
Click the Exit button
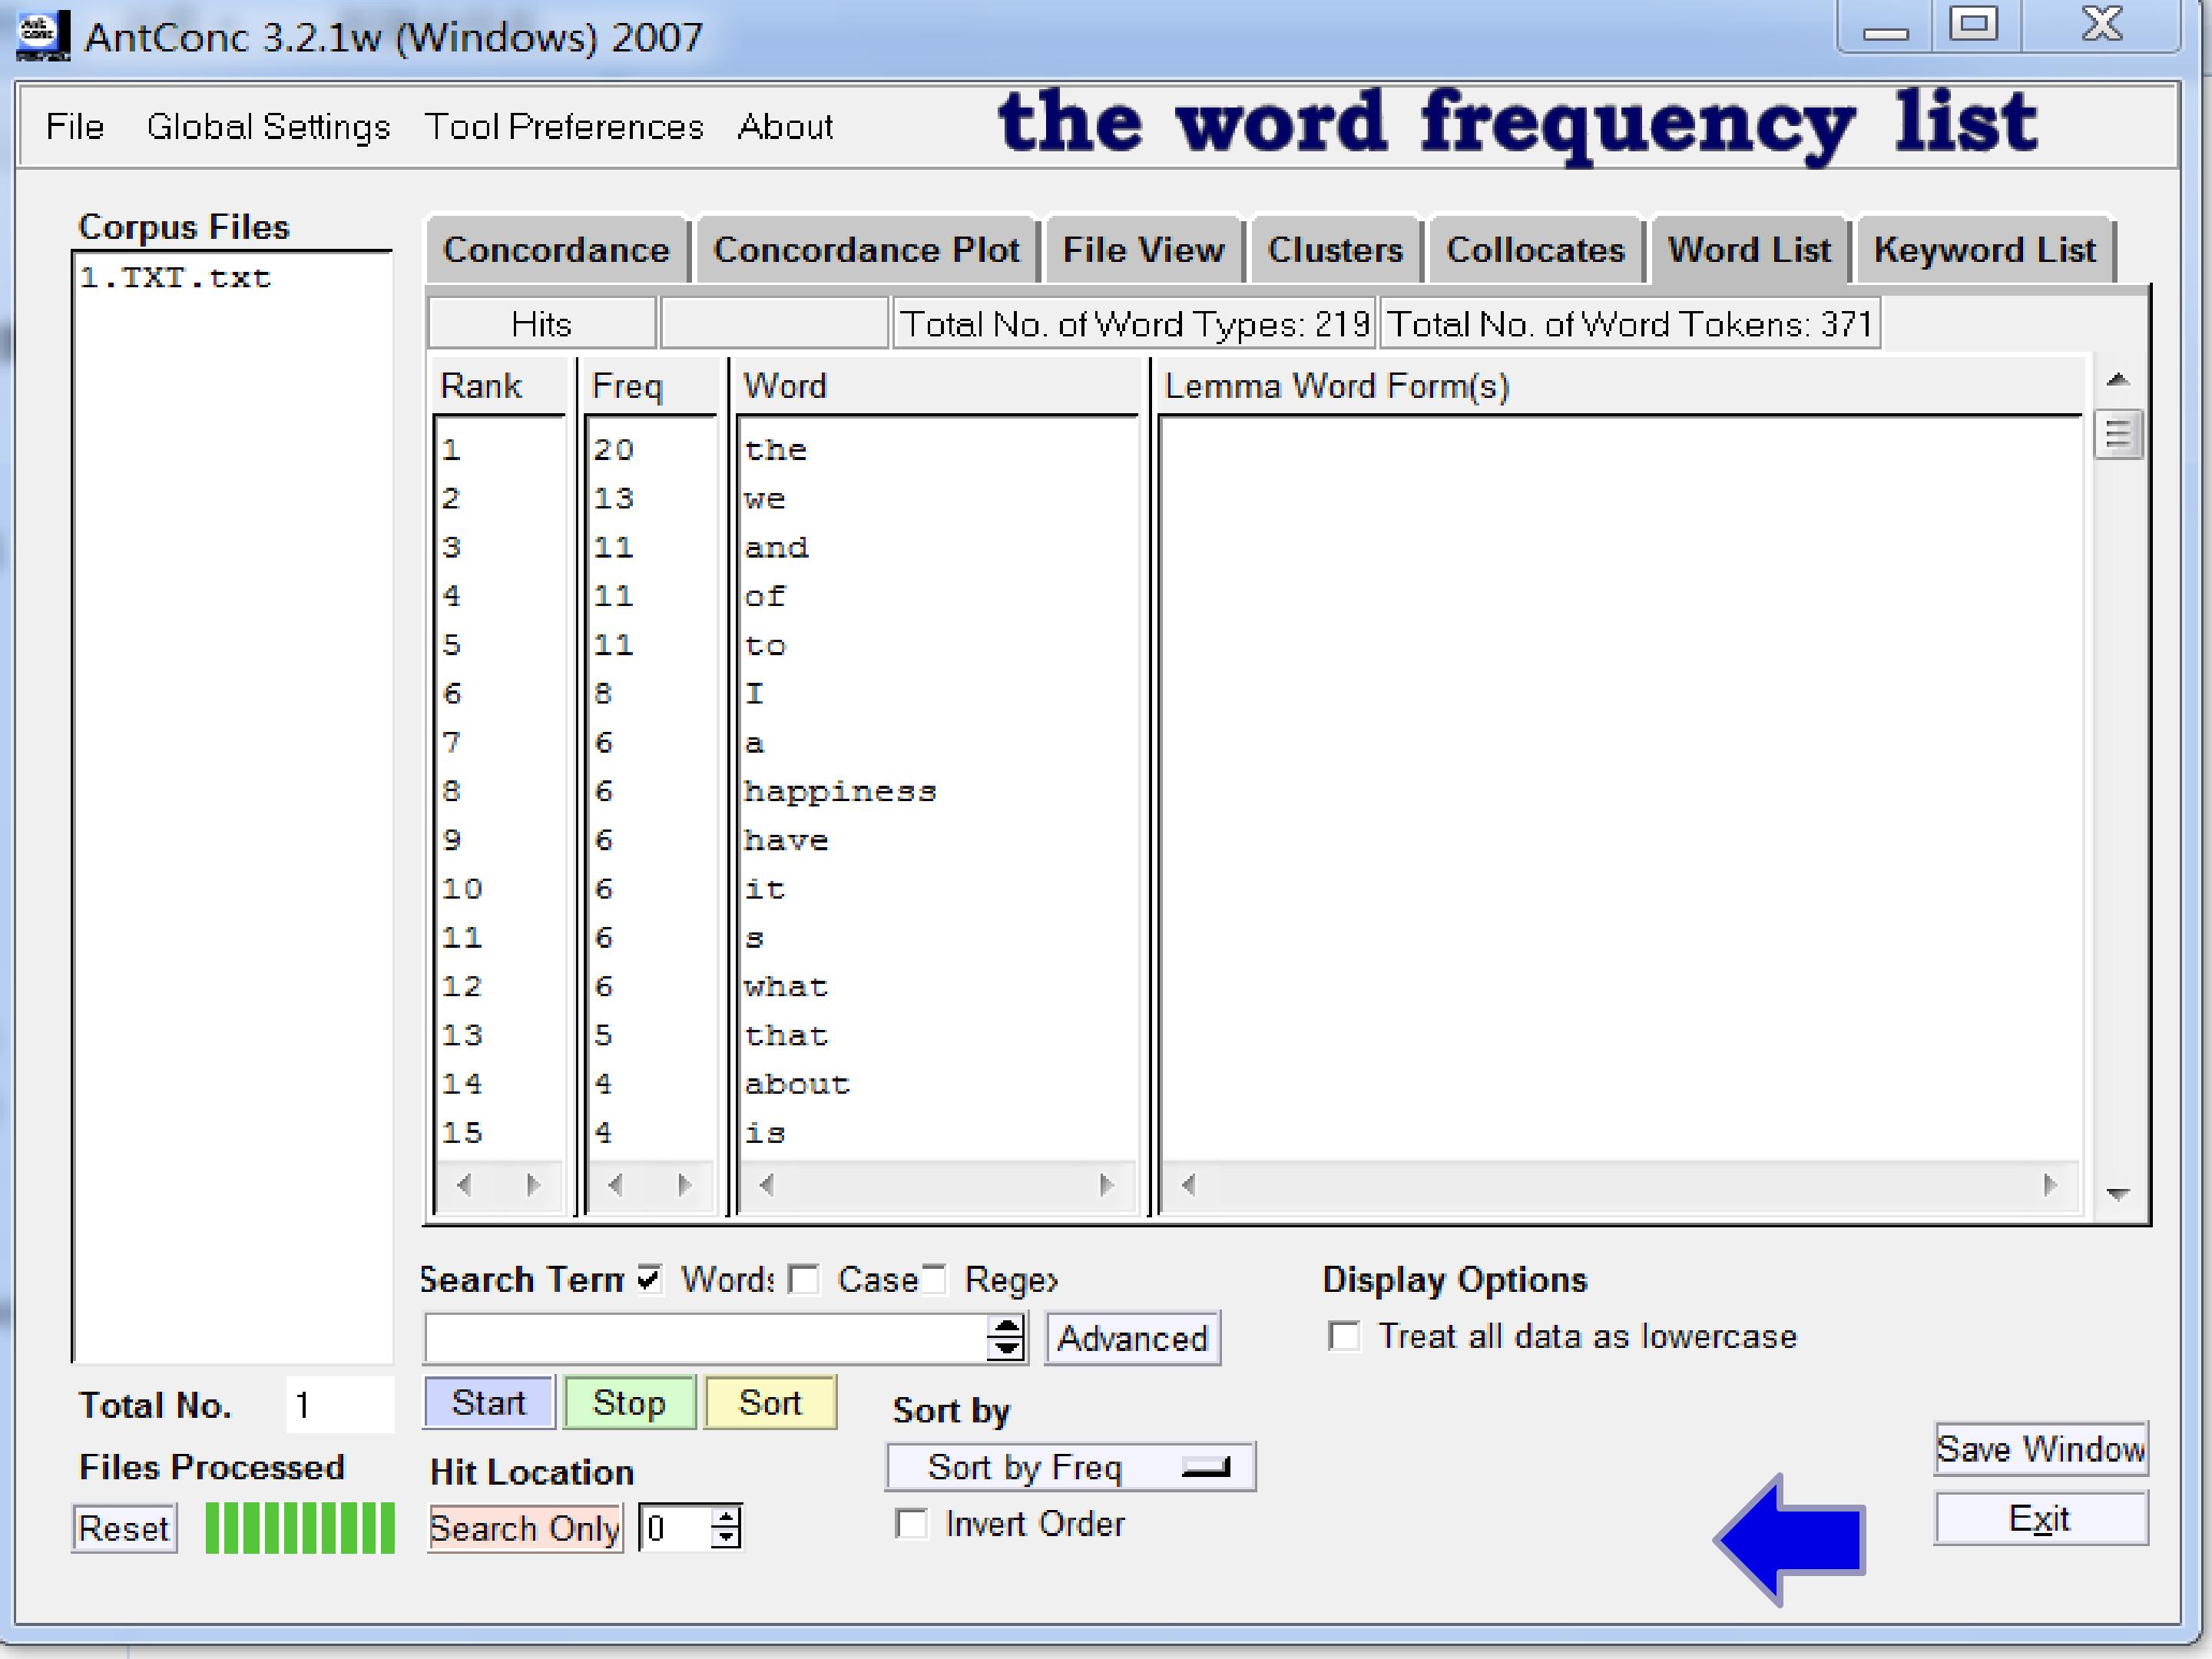pyautogui.click(x=2040, y=1519)
